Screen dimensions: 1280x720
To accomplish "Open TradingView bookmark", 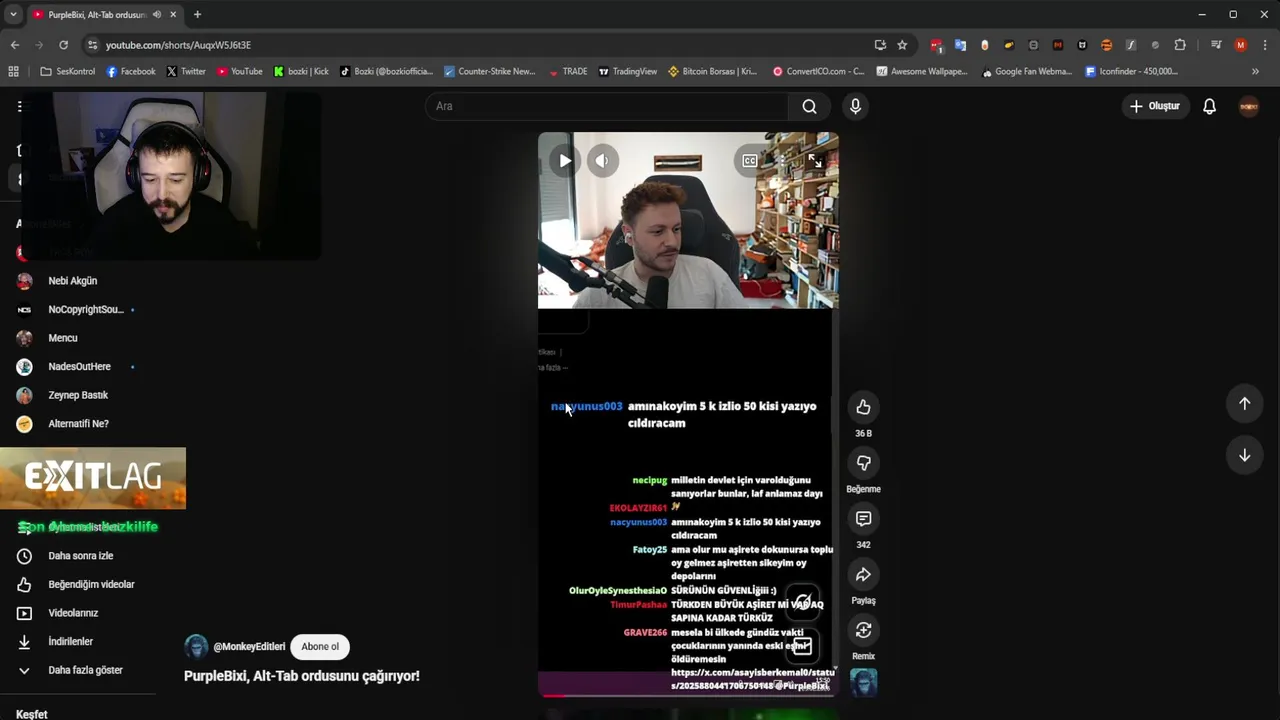I will click(628, 71).
